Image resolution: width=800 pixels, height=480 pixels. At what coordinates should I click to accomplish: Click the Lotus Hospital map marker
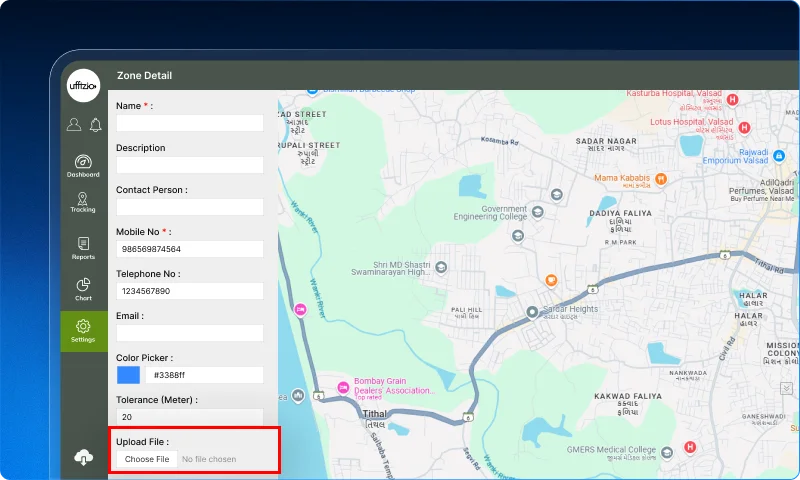click(x=744, y=128)
